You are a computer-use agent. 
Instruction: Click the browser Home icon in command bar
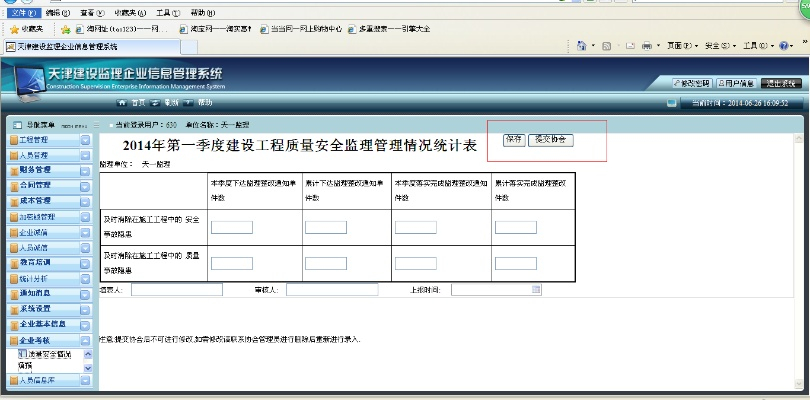582,46
